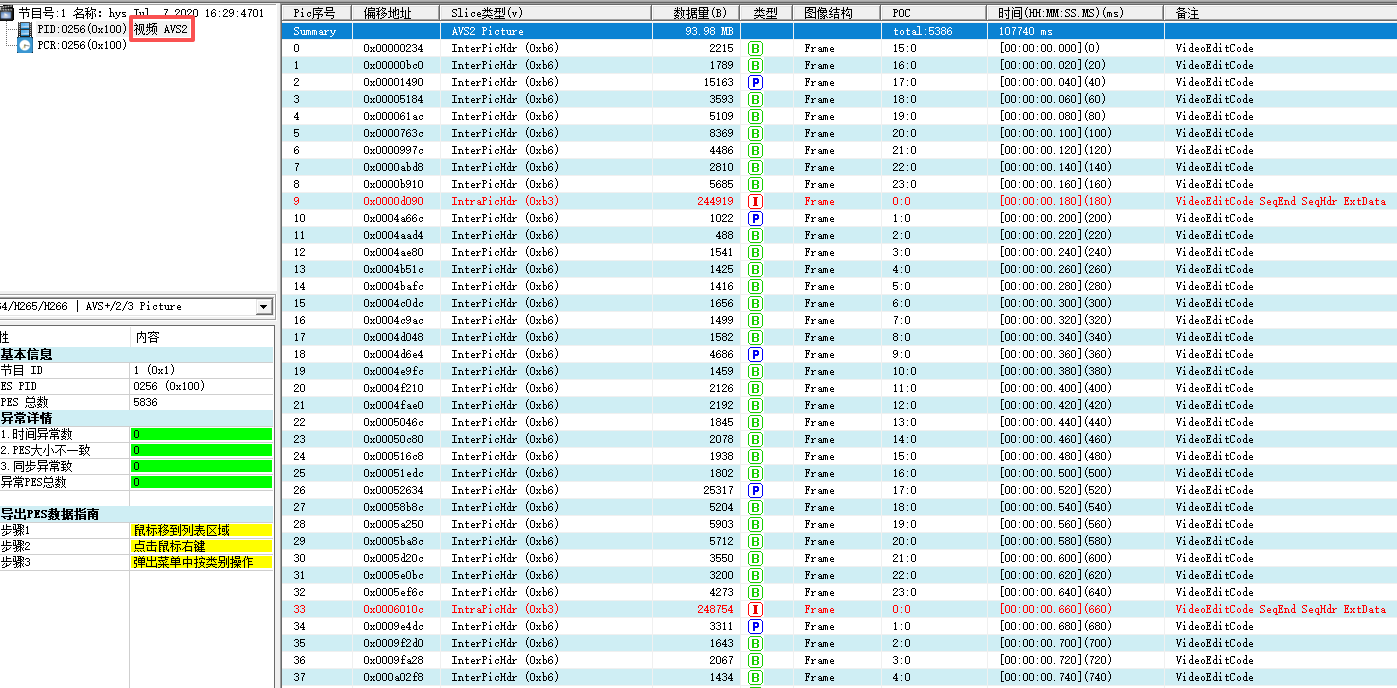Viewport: 1397px width, 688px height.
Task: Click the data size value 244919
Action: (x=716, y=201)
